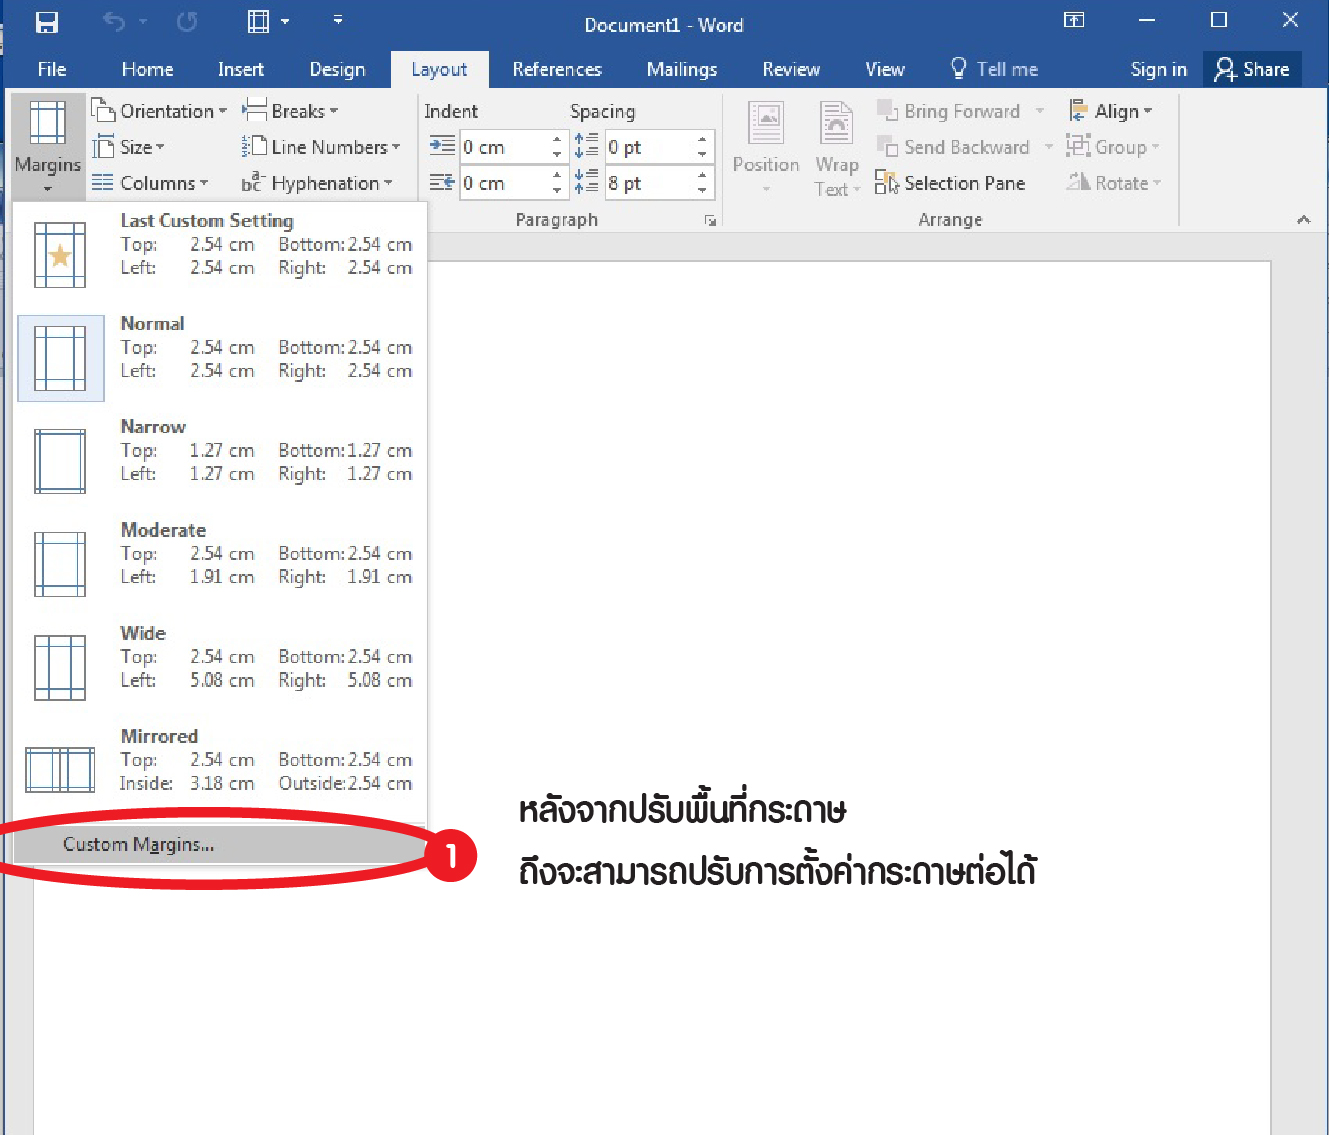Open Send Backward dropdown arrow
The width and height of the screenshot is (1329, 1135).
(1049, 147)
